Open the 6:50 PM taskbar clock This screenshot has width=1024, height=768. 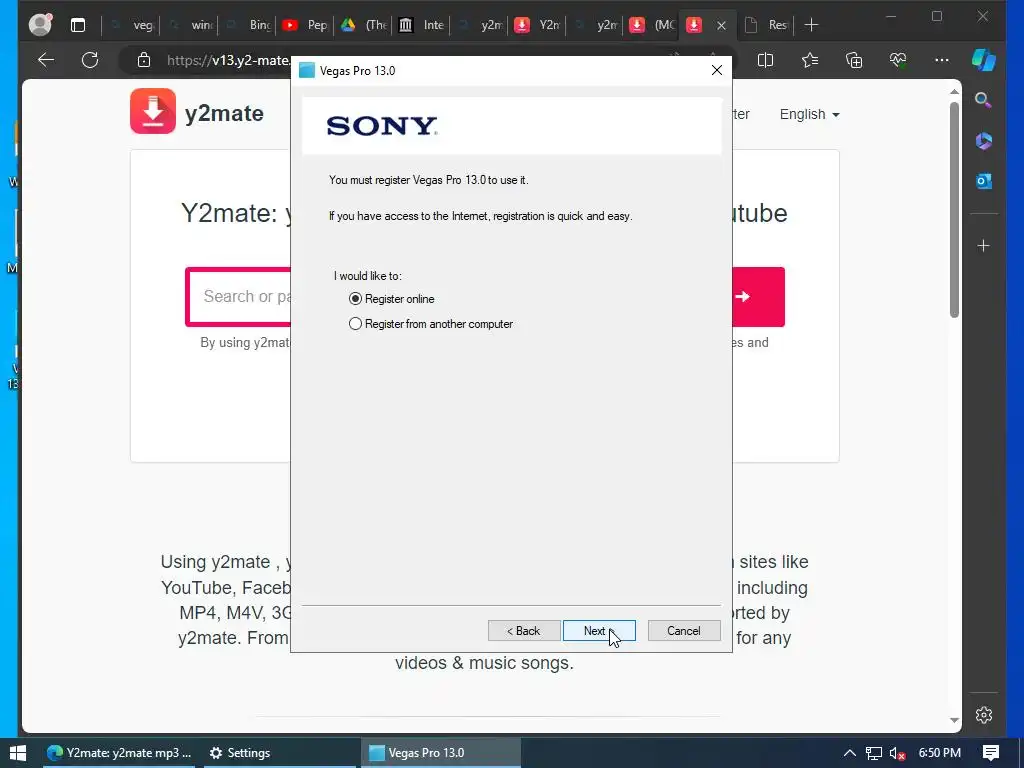pyautogui.click(x=939, y=753)
